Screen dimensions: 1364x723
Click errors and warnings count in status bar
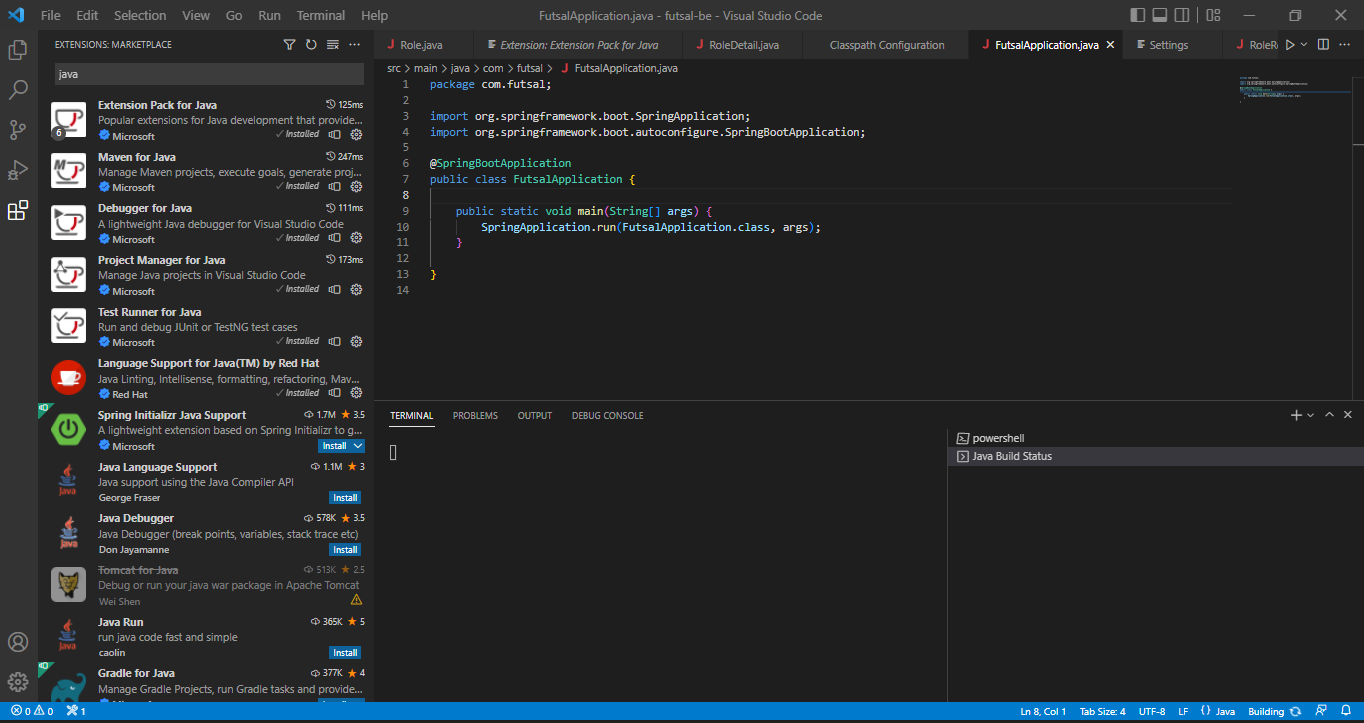[x=32, y=711]
